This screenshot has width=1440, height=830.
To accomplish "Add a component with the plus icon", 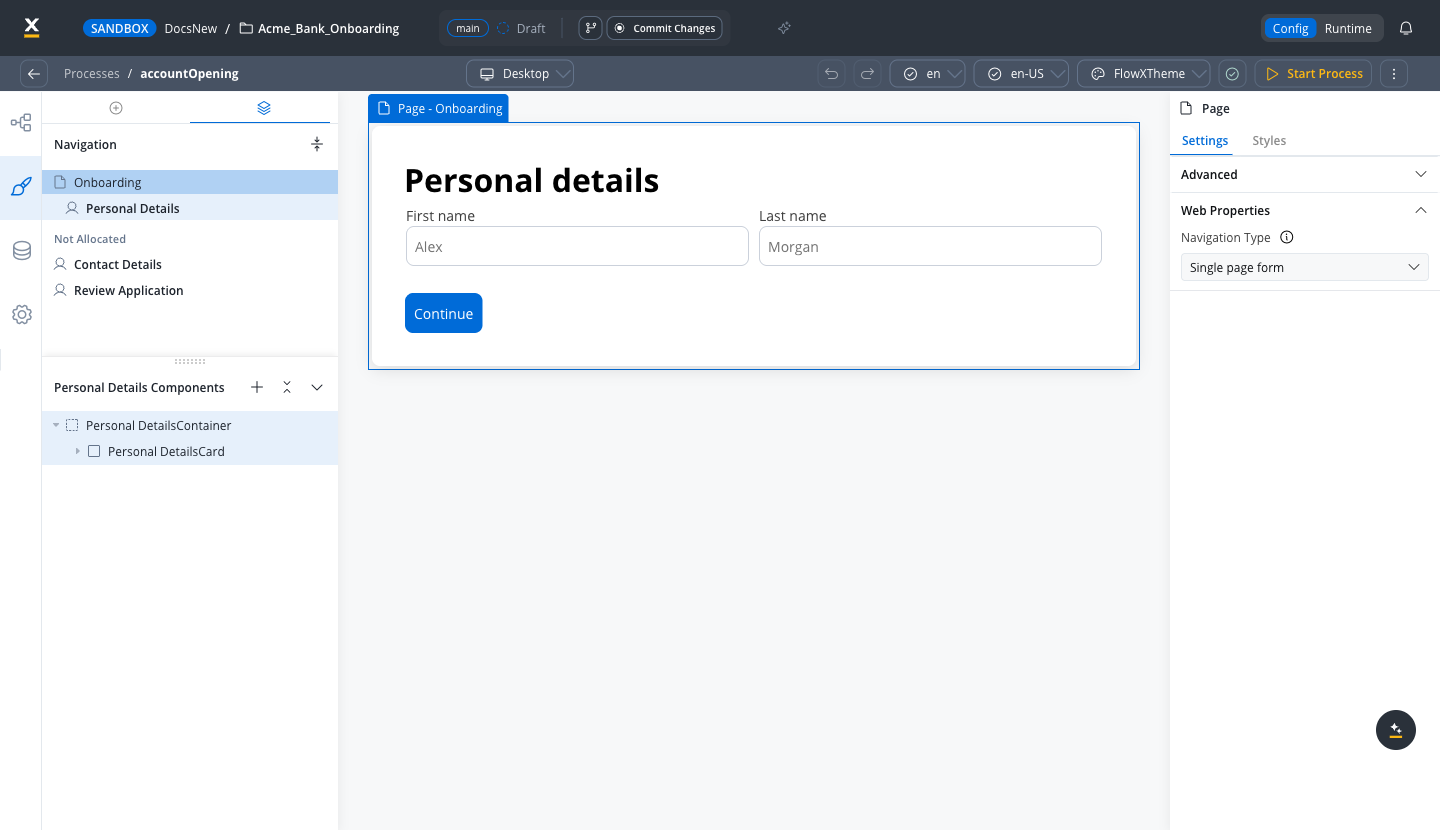I will coord(257,387).
